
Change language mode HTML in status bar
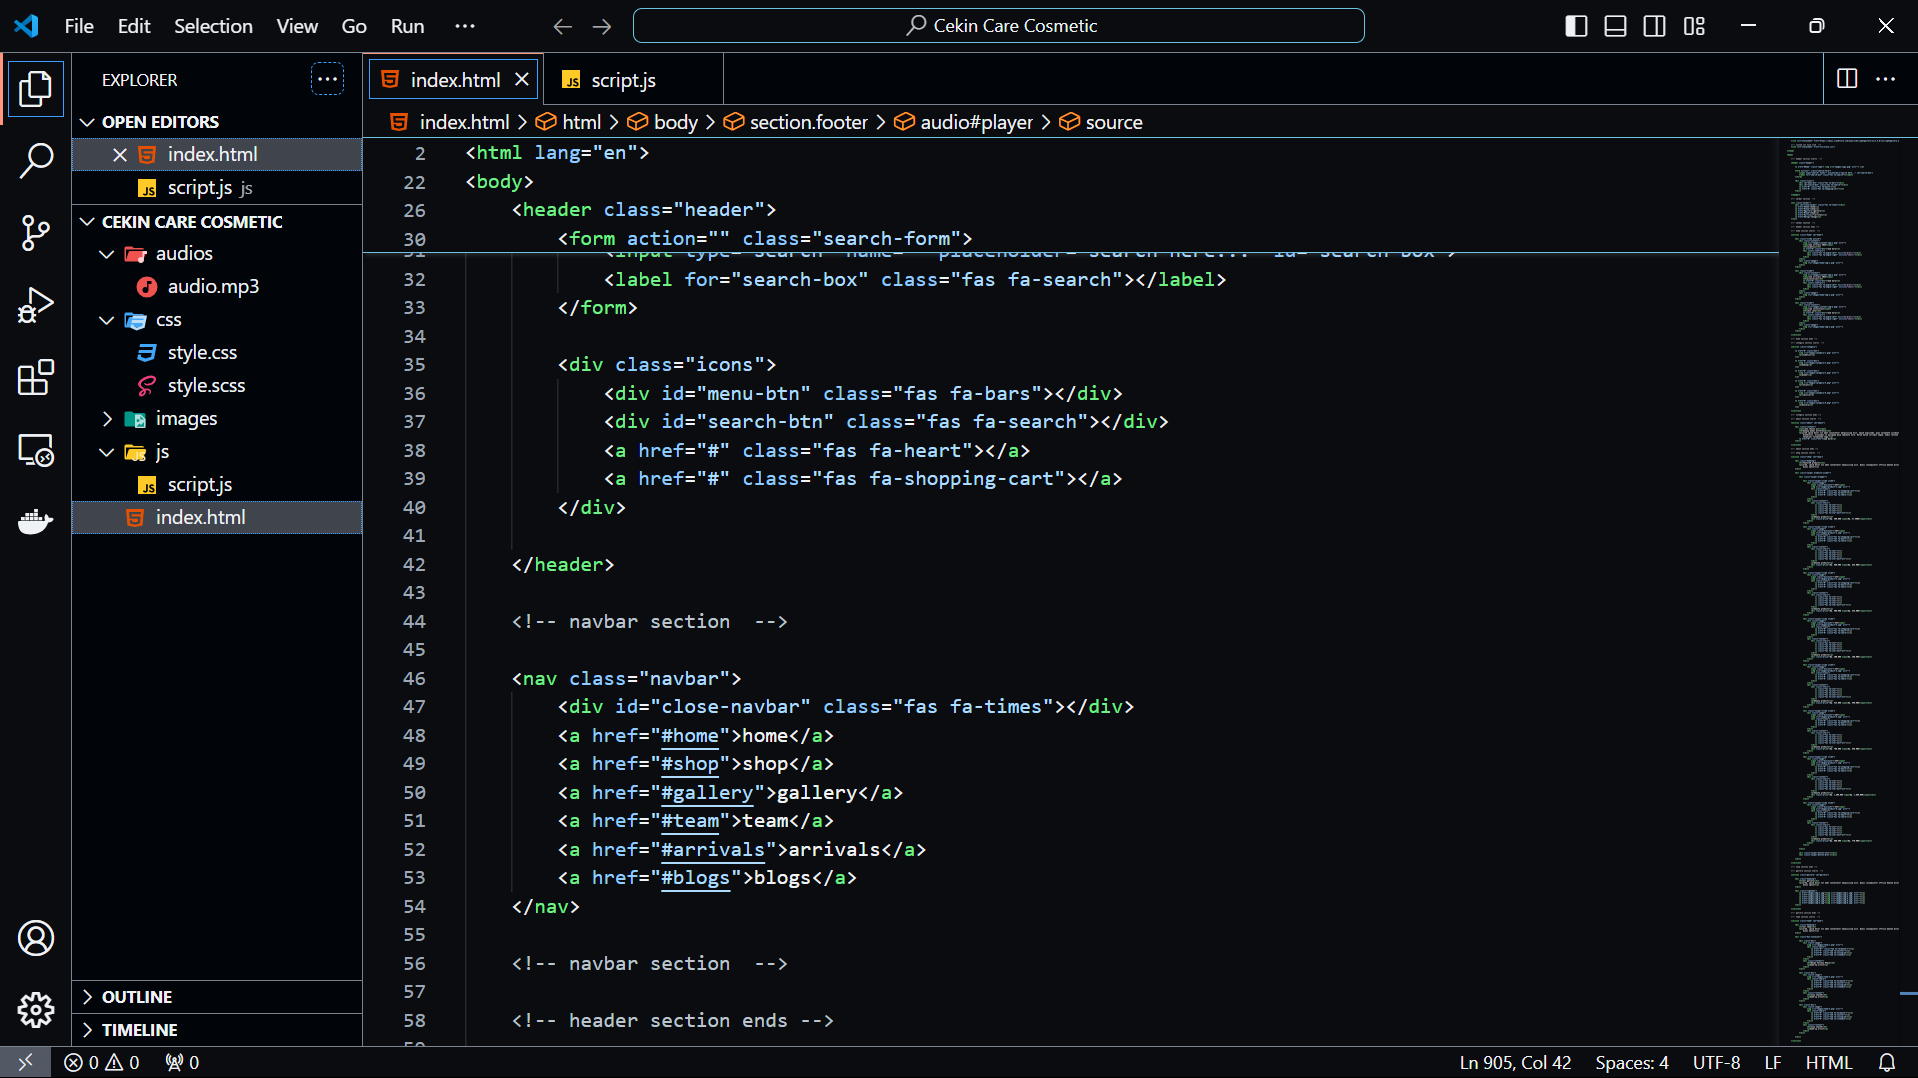pos(1829,1062)
